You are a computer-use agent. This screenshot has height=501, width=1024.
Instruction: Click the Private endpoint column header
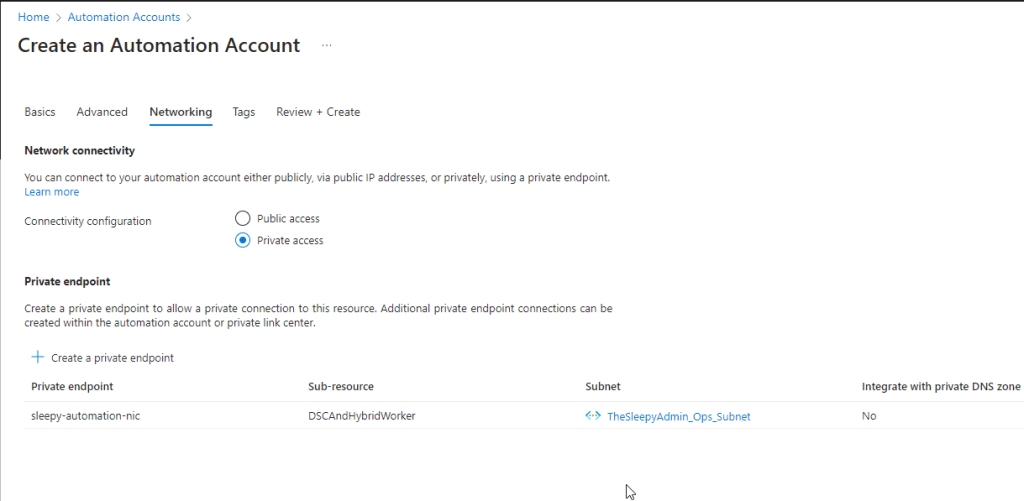[72, 386]
